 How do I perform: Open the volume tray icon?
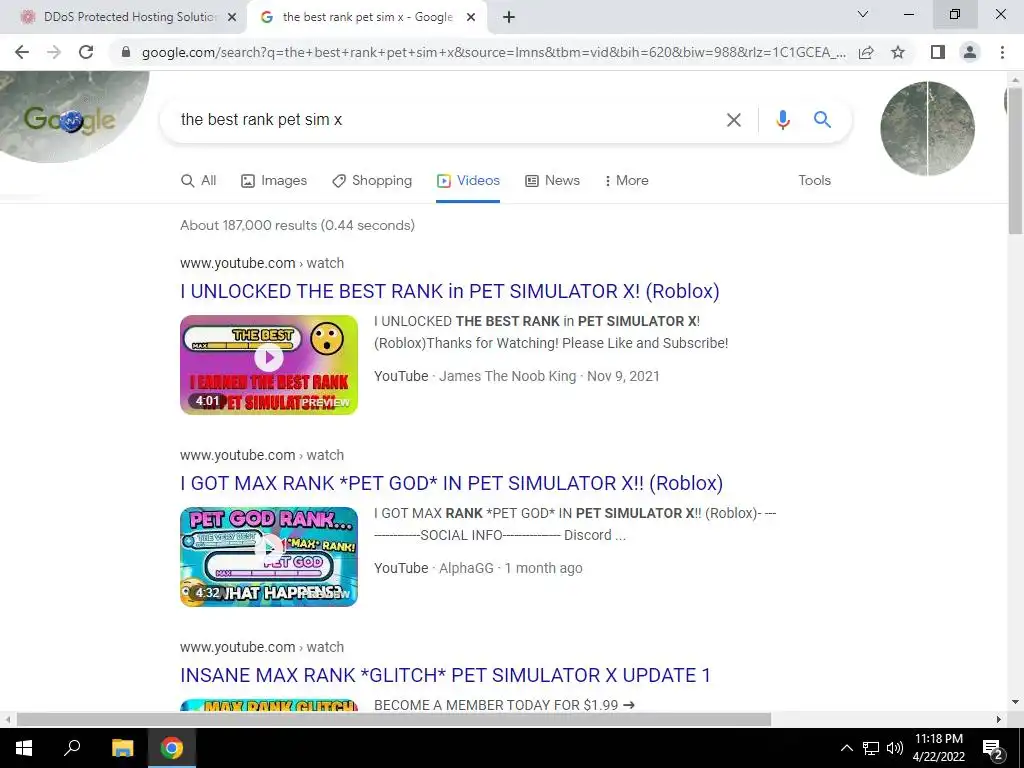[x=895, y=748]
